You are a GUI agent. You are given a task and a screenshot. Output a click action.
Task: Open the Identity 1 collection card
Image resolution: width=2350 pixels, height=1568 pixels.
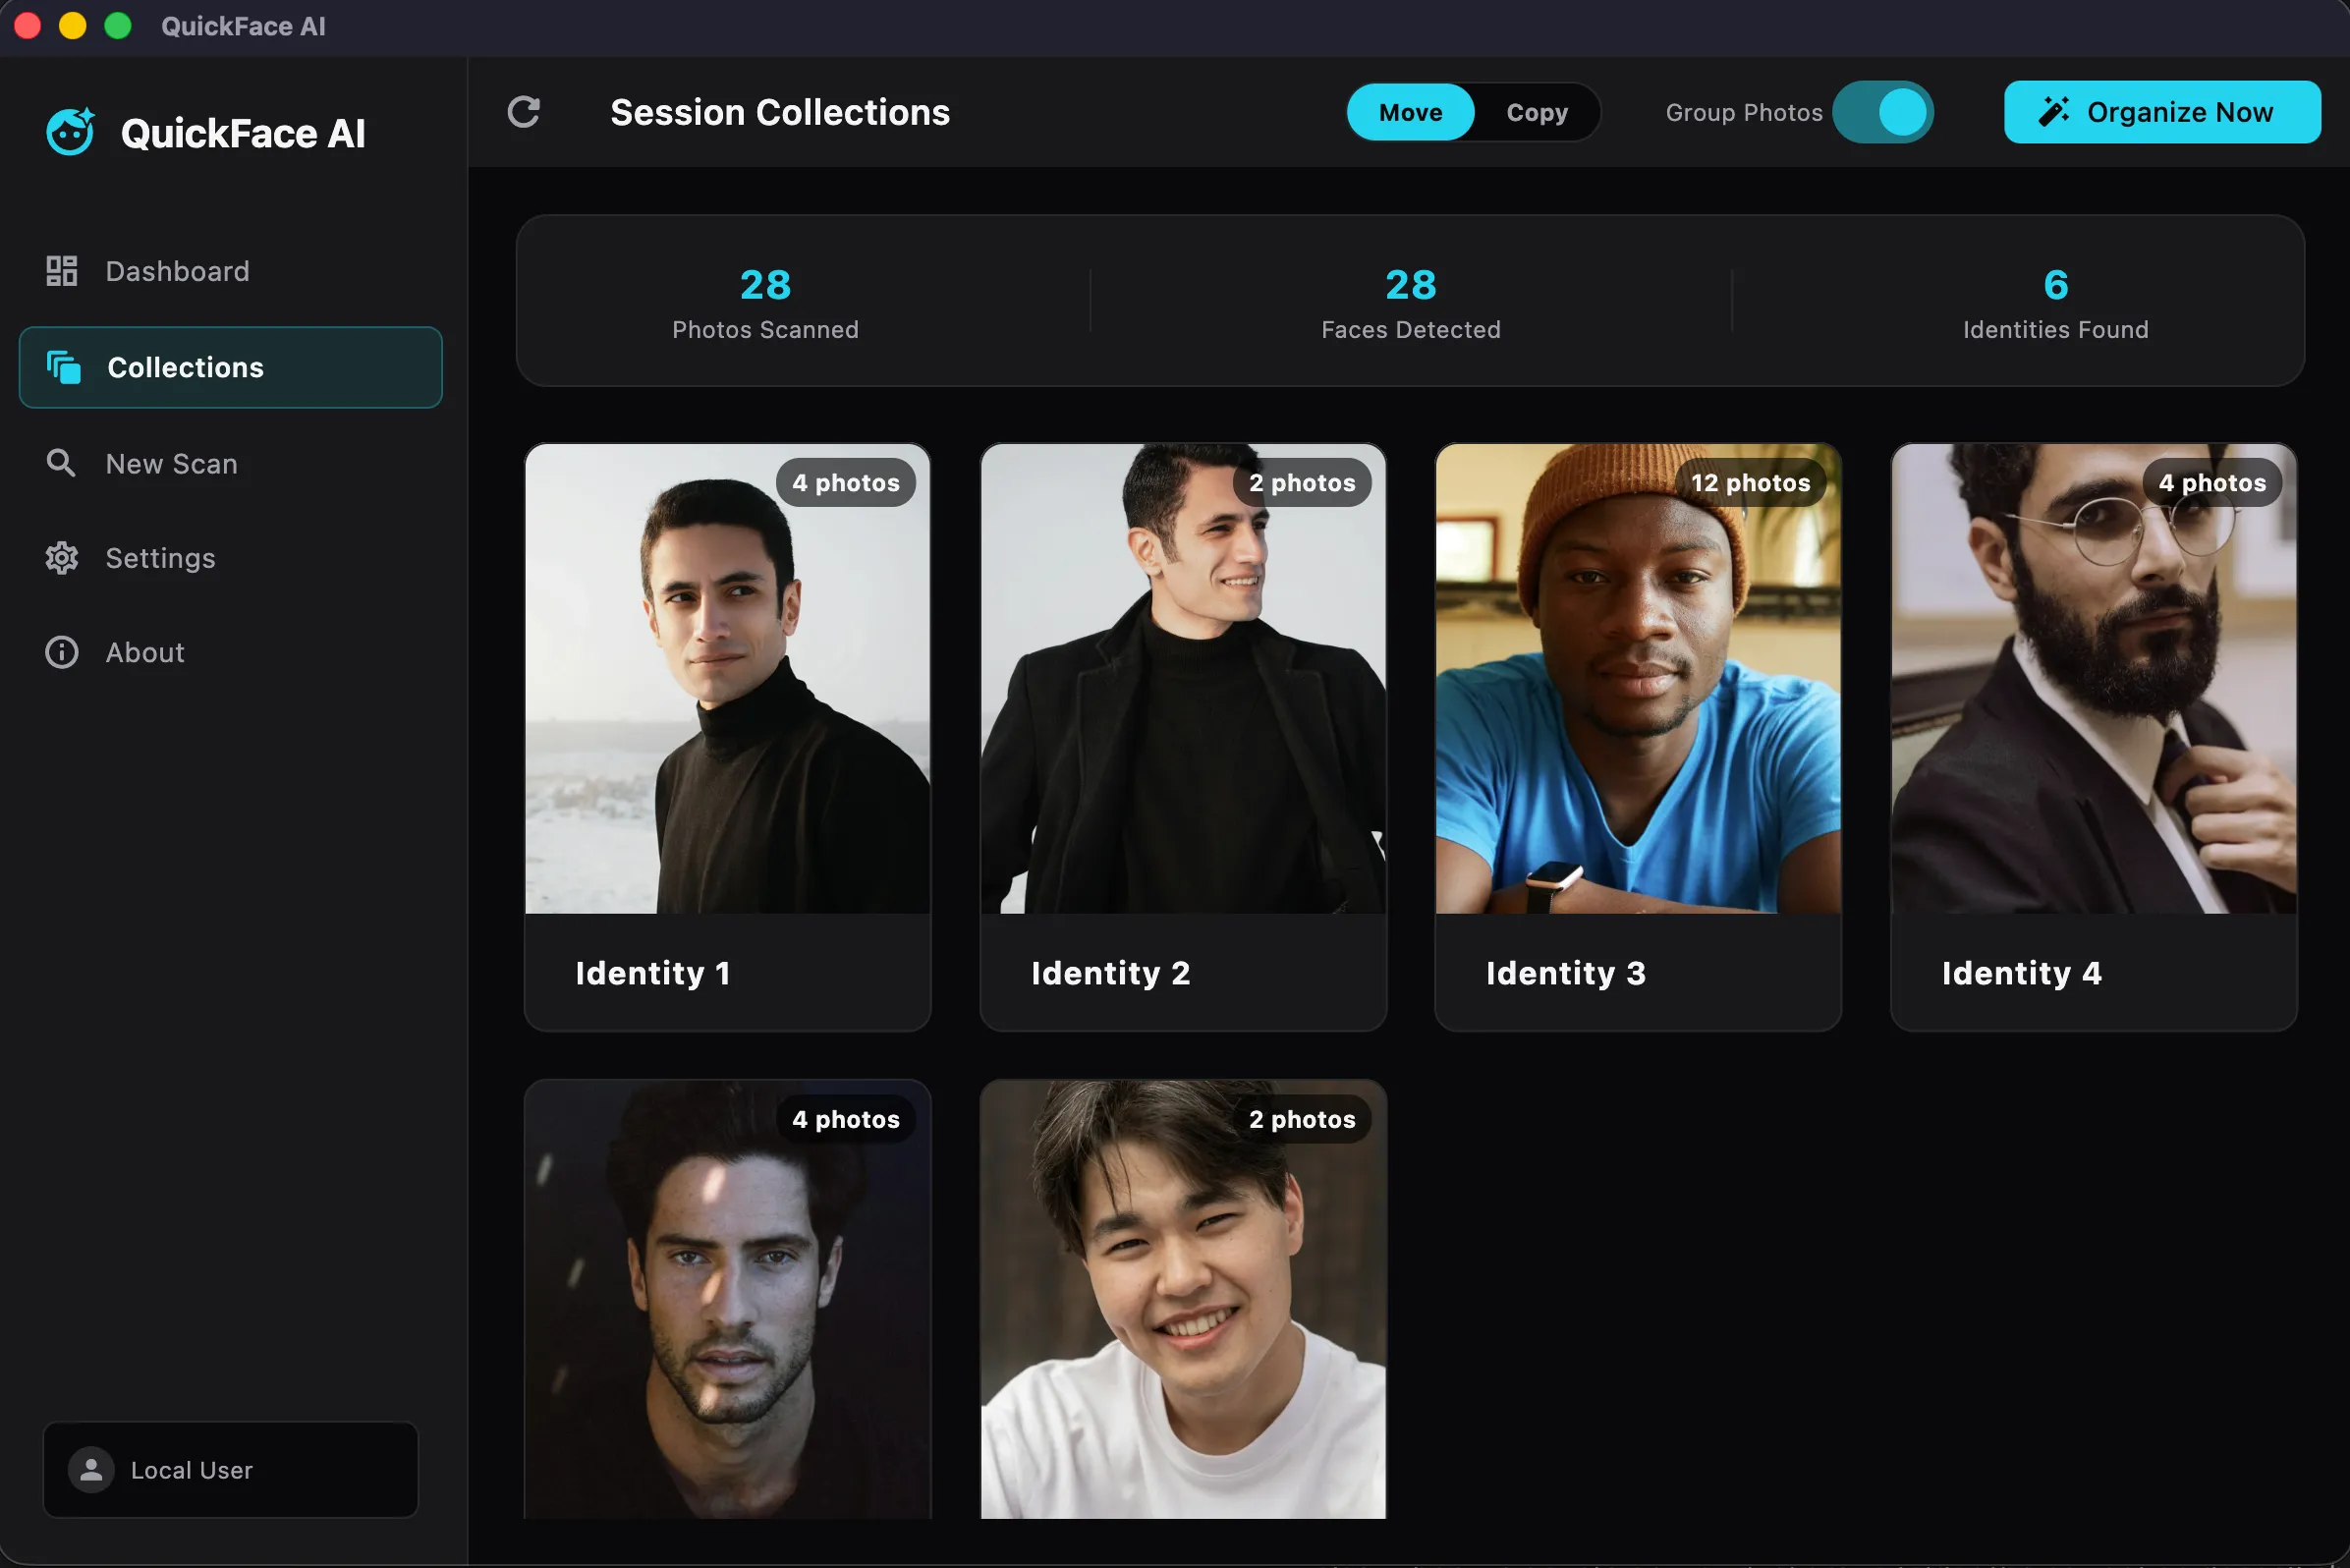point(728,737)
